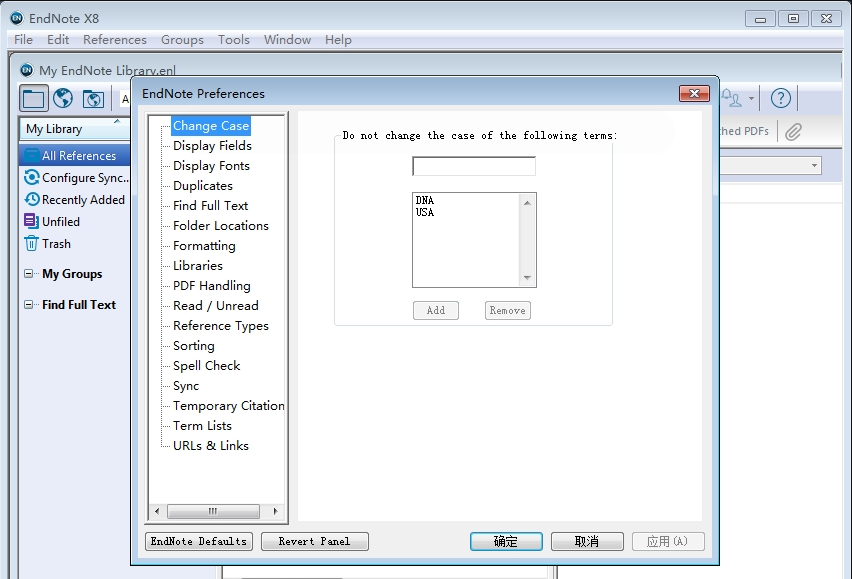Image resolution: width=852 pixels, height=579 pixels.
Task: Open the Edit menu
Action: (x=58, y=40)
